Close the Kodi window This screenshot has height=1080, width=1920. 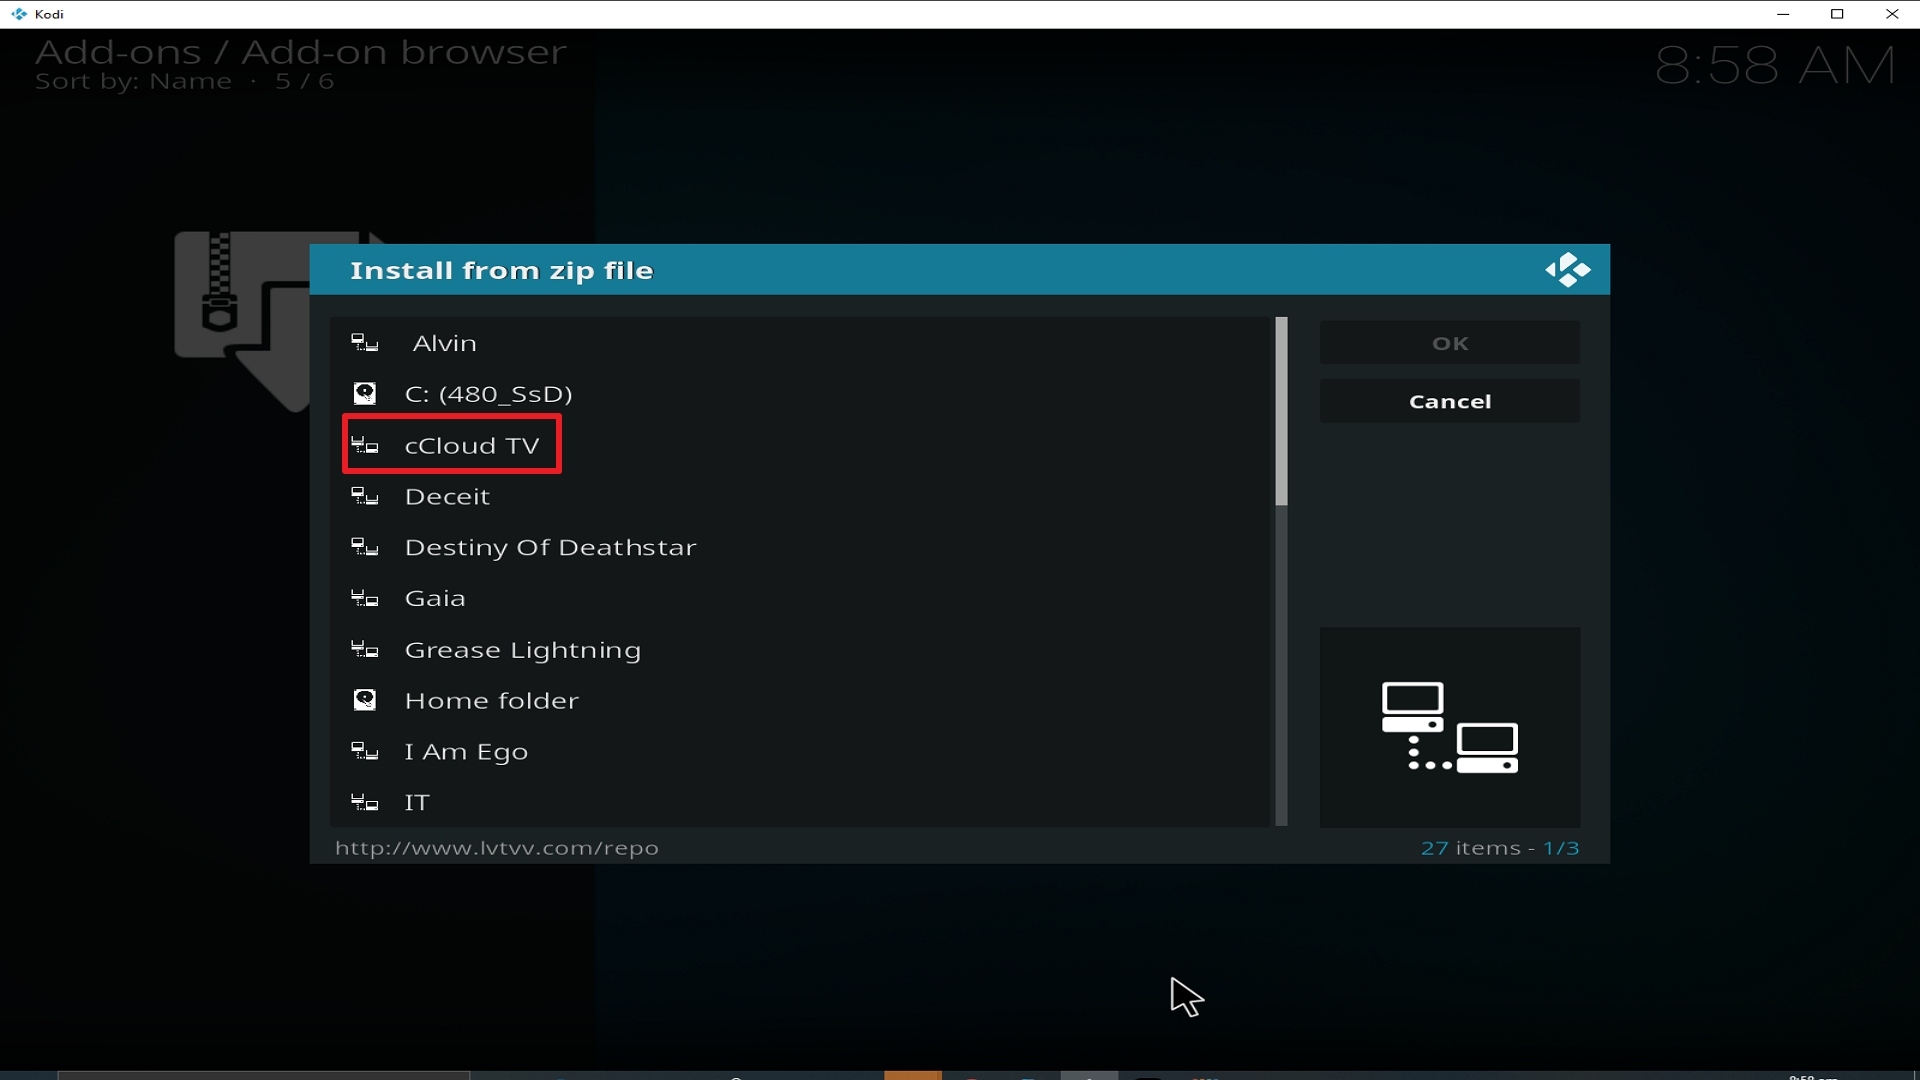coord(1892,14)
